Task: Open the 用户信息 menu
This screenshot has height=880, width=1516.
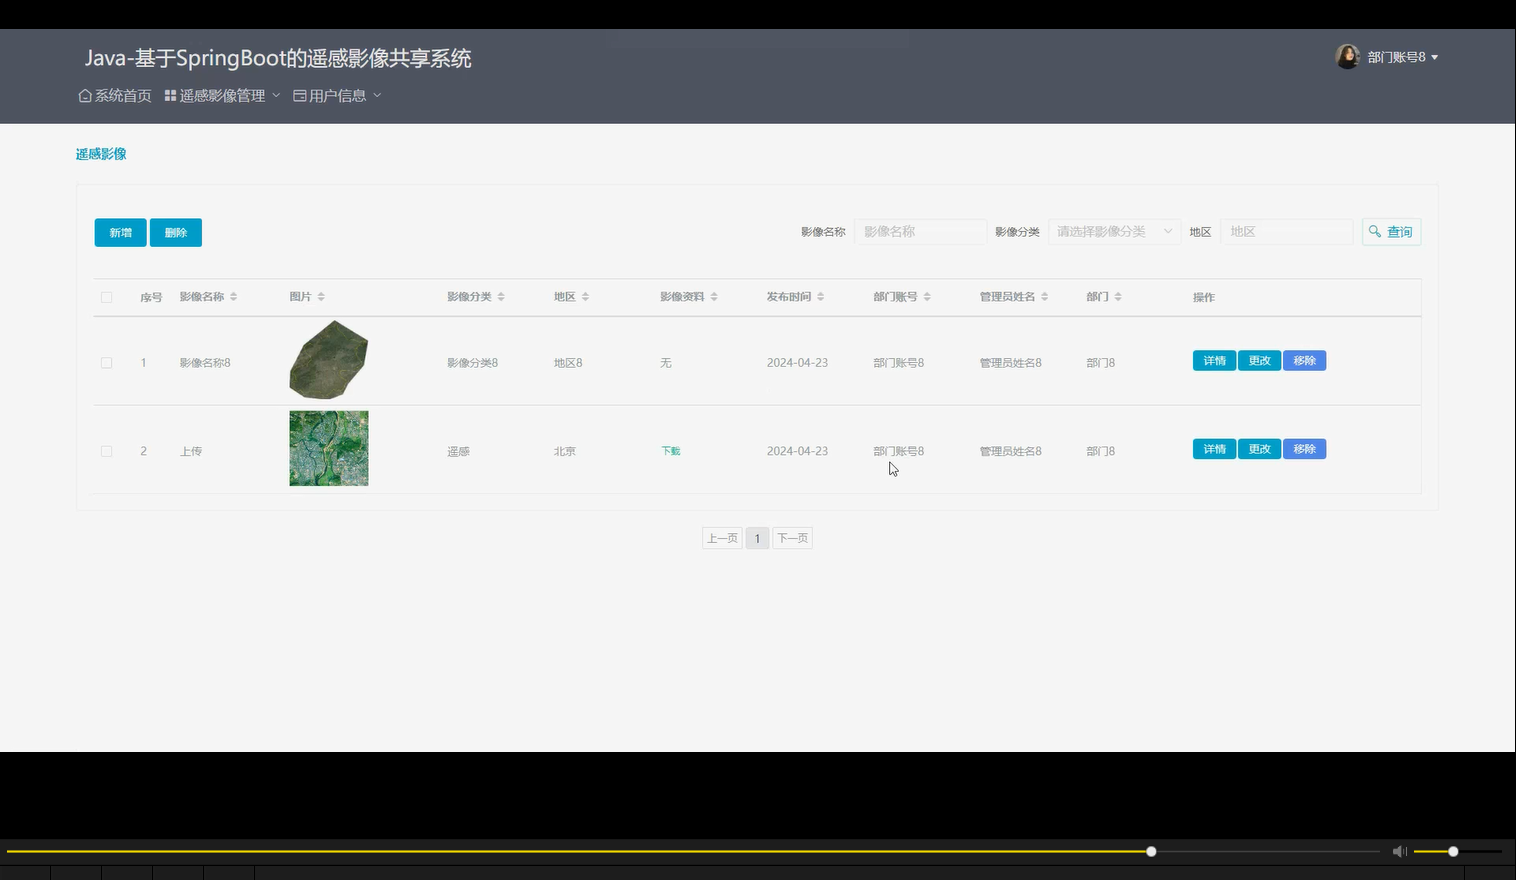Action: [336, 95]
